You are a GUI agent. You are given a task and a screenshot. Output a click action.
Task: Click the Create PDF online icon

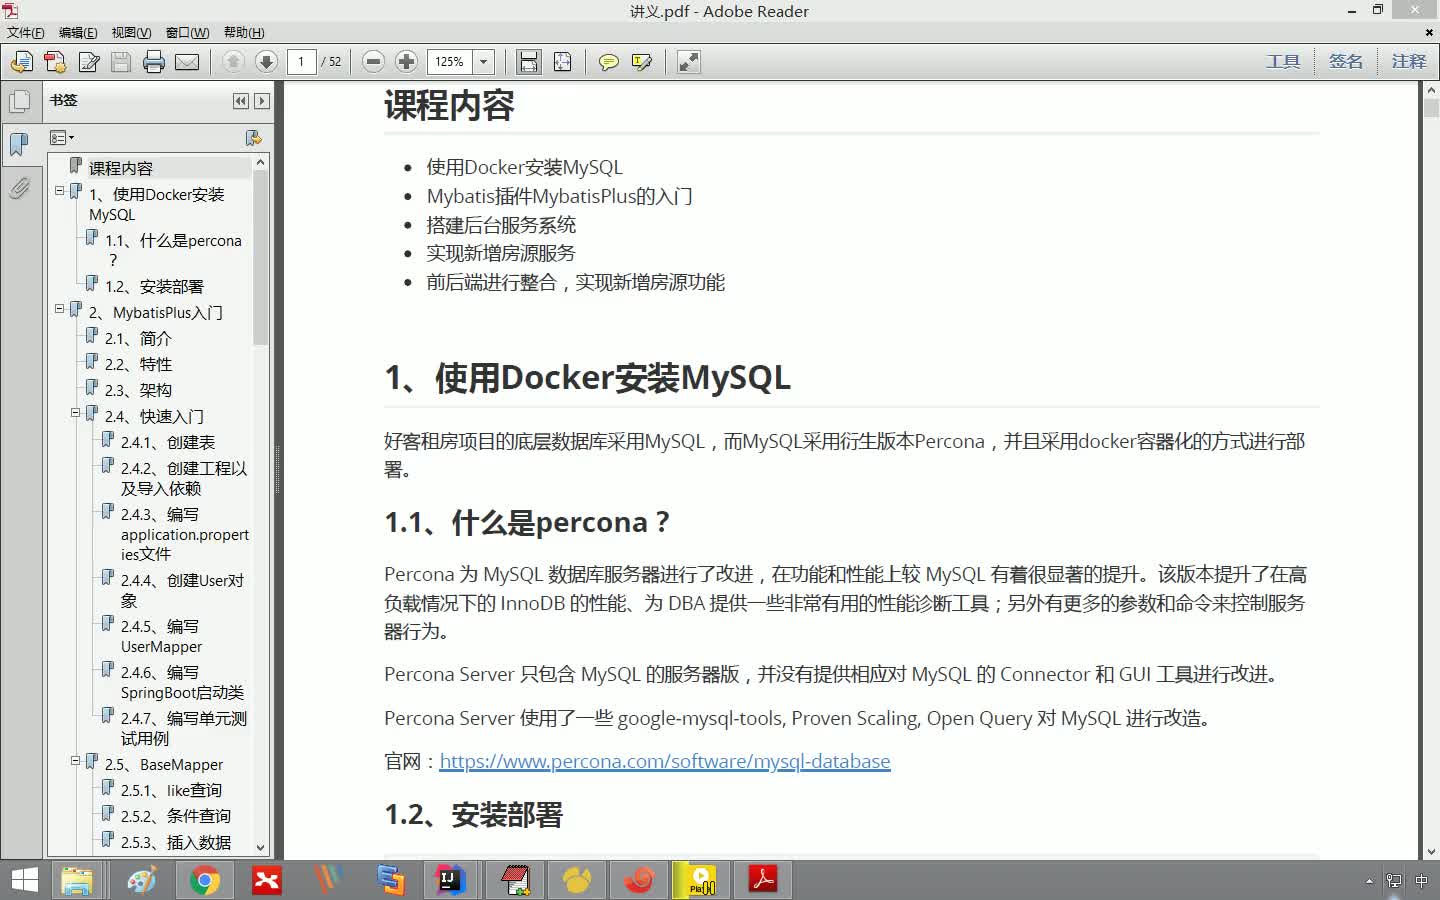(x=55, y=62)
